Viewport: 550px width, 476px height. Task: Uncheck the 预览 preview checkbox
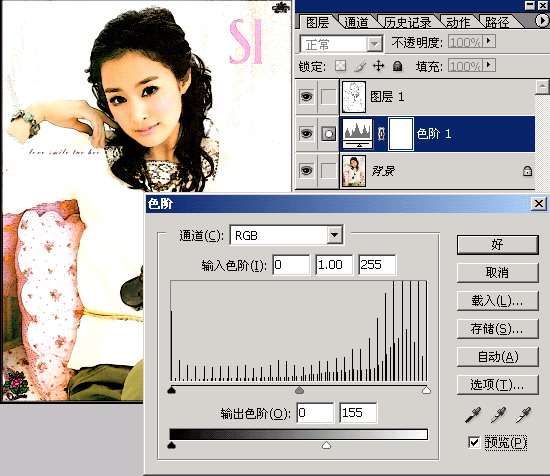474,442
